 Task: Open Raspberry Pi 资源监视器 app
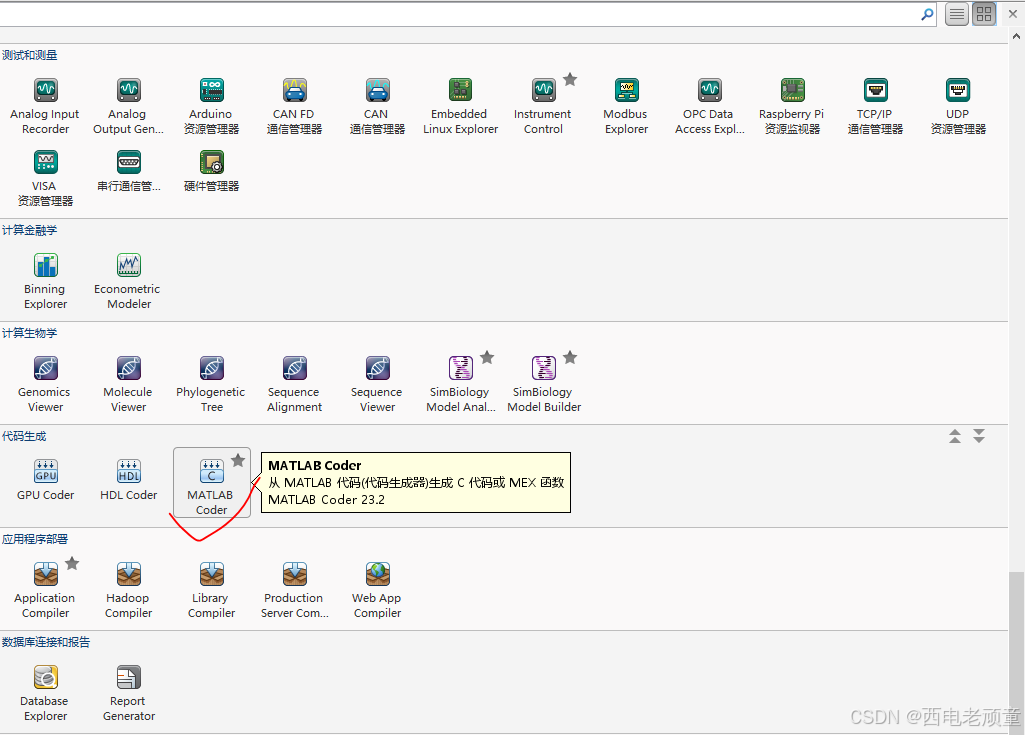(792, 106)
